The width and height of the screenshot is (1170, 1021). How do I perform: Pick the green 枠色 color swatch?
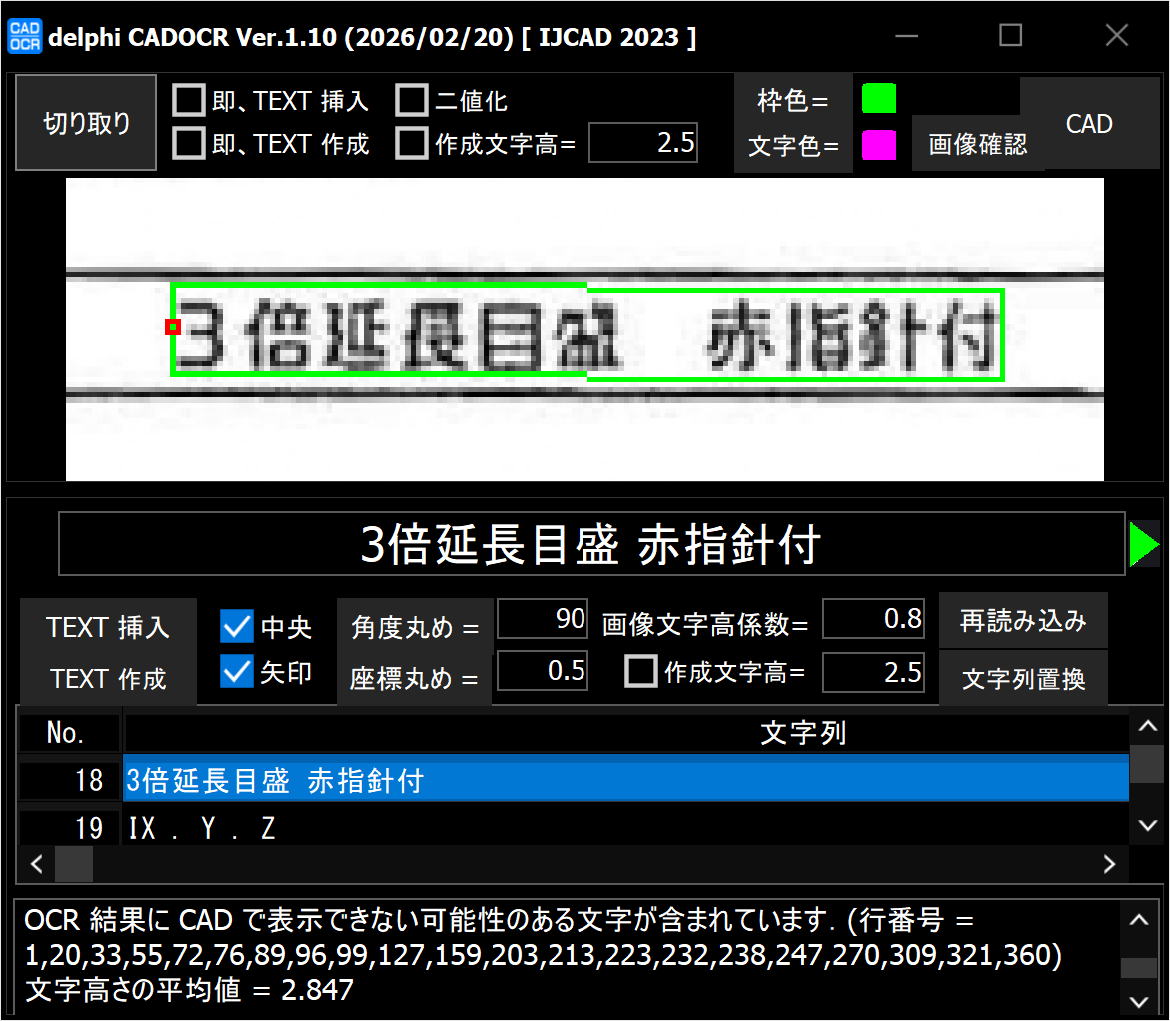pyautogui.click(x=879, y=99)
